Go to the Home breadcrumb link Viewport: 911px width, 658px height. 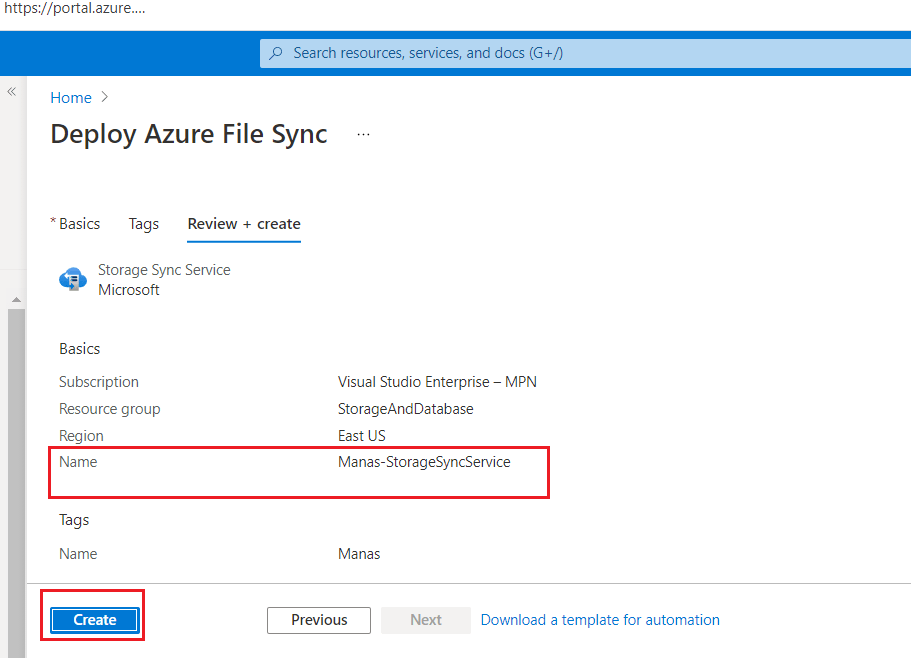coord(71,98)
